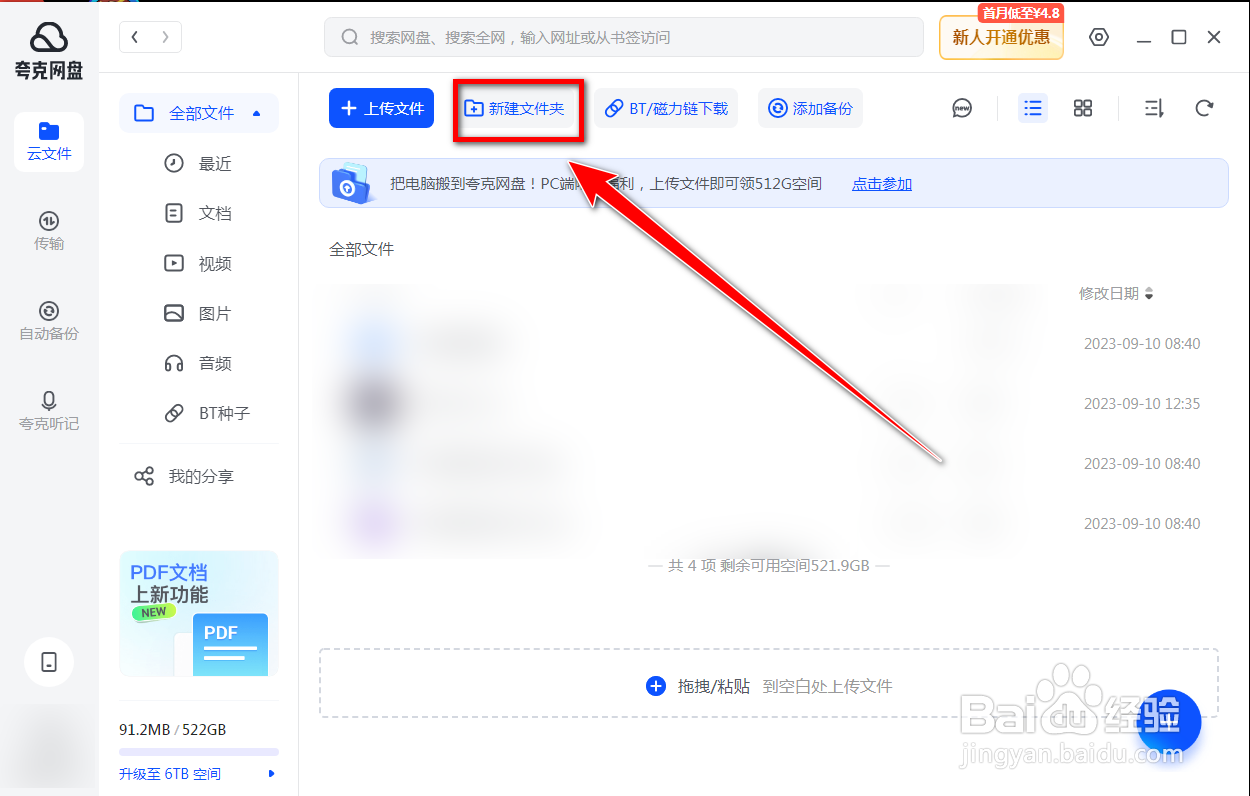The image size is (1250, 796).
Task: Click the mobile device icon in the sidebar
Action: 48,662
